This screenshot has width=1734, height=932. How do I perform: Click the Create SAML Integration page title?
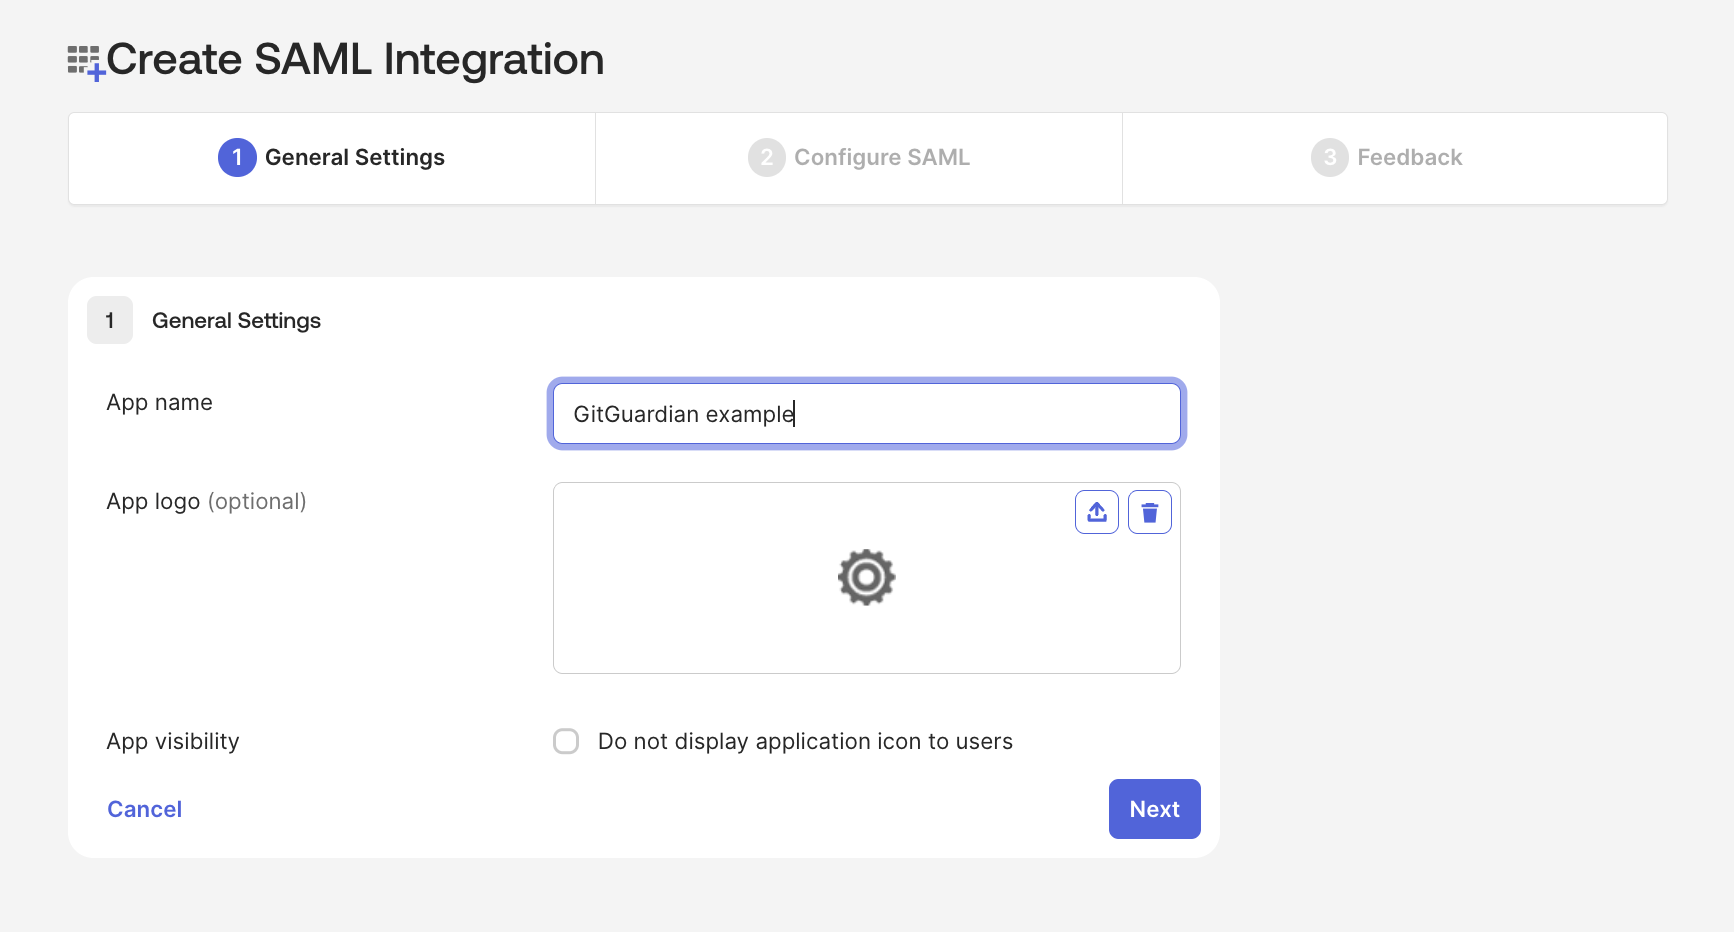click(355, 60)
